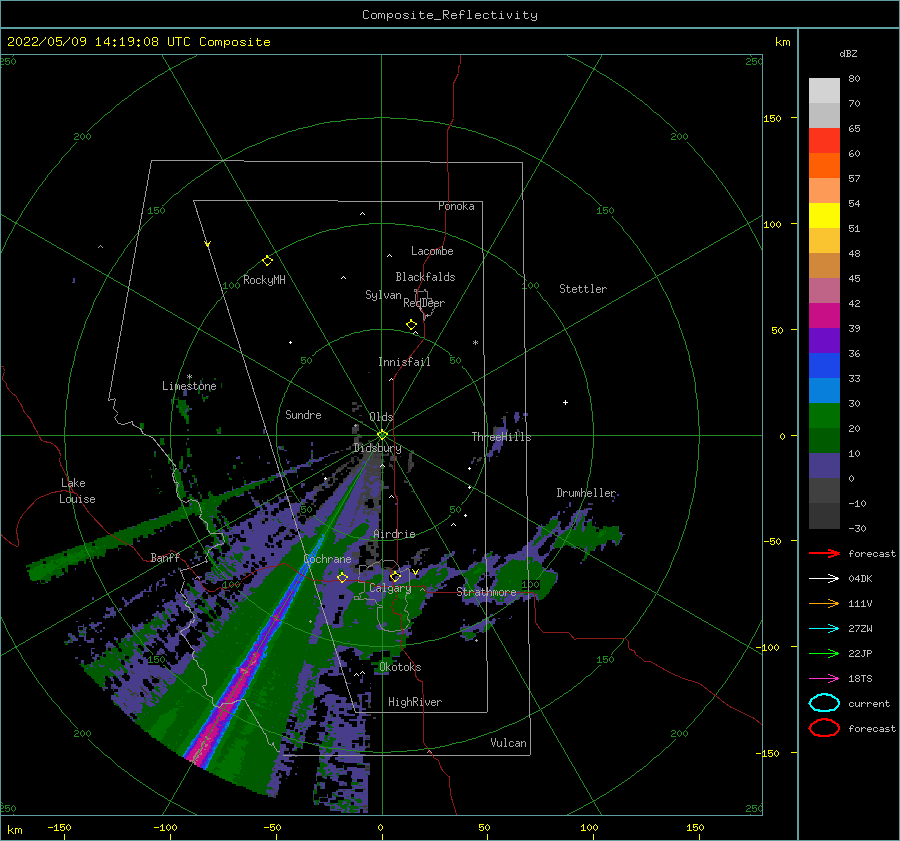Viewport: 900px width, 841px height.
Task: Select the yellow 51-54 dBZ swatch
Action: [824, 216]
